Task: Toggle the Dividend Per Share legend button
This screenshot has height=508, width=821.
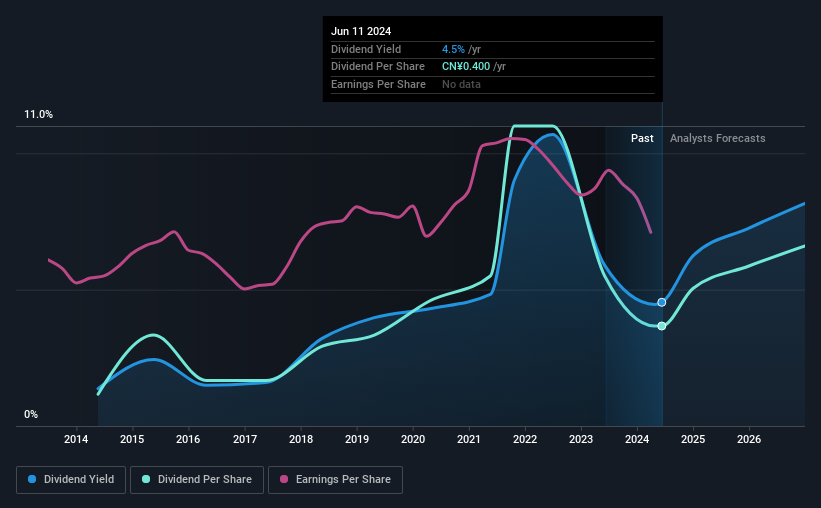Action: tap(197, 480)
